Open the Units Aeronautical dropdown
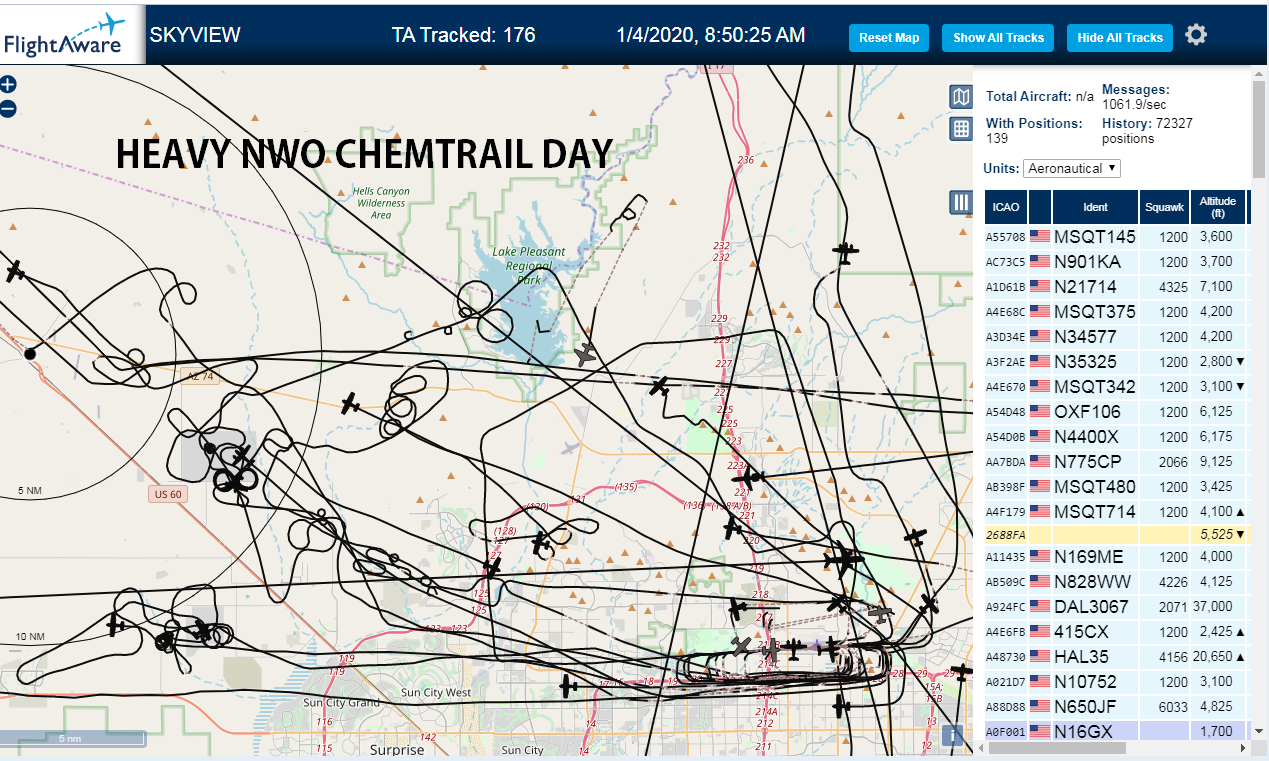The height and width of the screenshot is (761, 1269). [x=1072, y=168]
